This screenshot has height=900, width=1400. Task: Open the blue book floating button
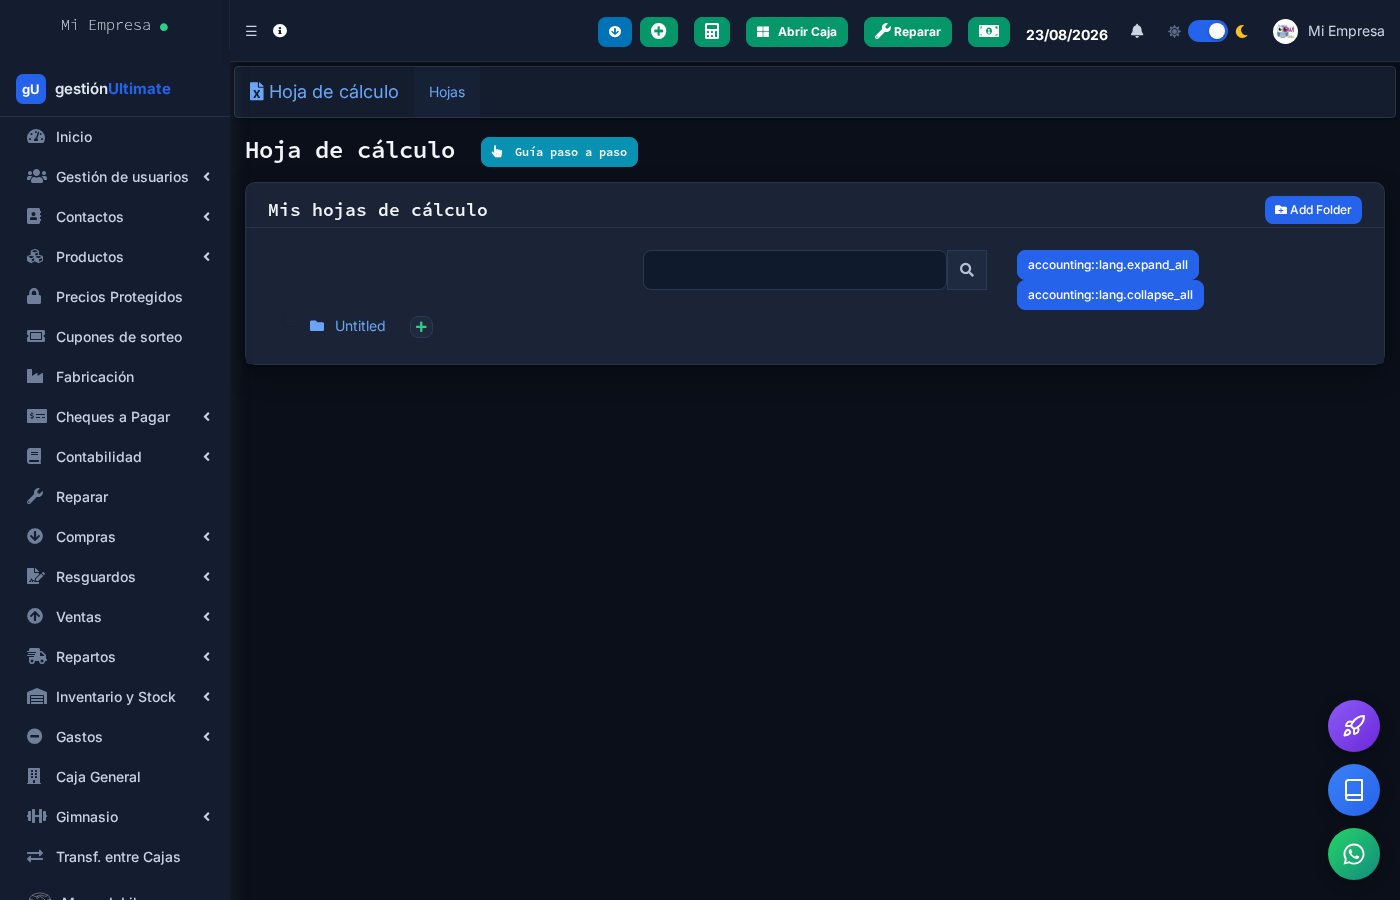pos(1354,790)
